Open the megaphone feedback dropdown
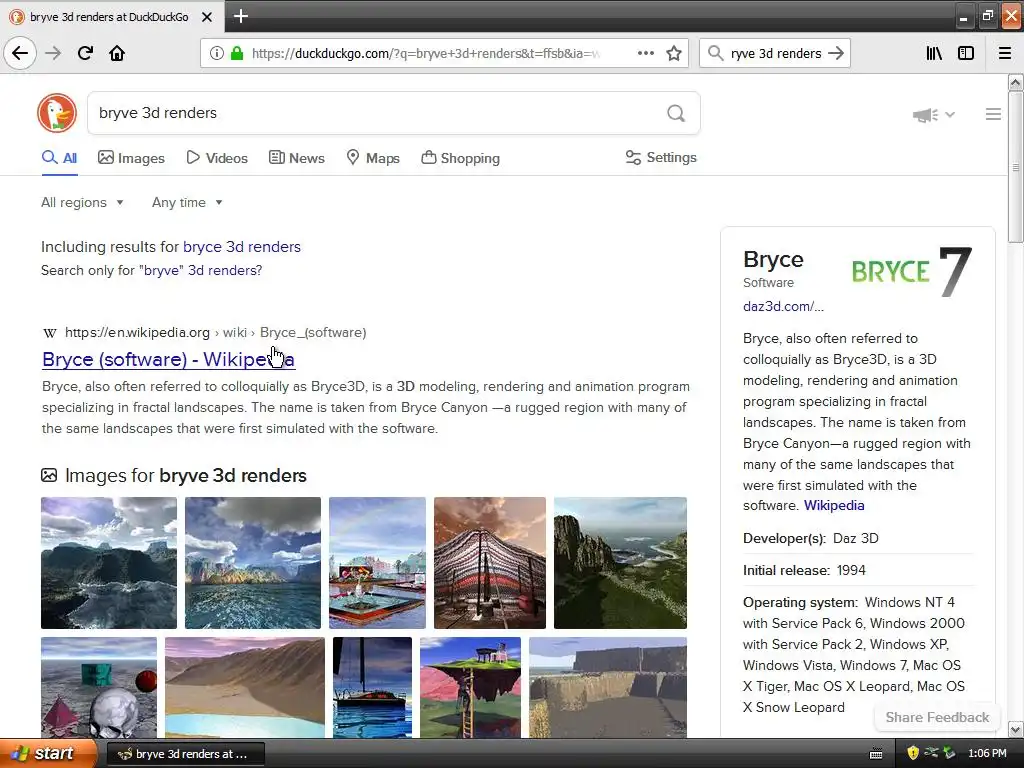 coord(933,115)
